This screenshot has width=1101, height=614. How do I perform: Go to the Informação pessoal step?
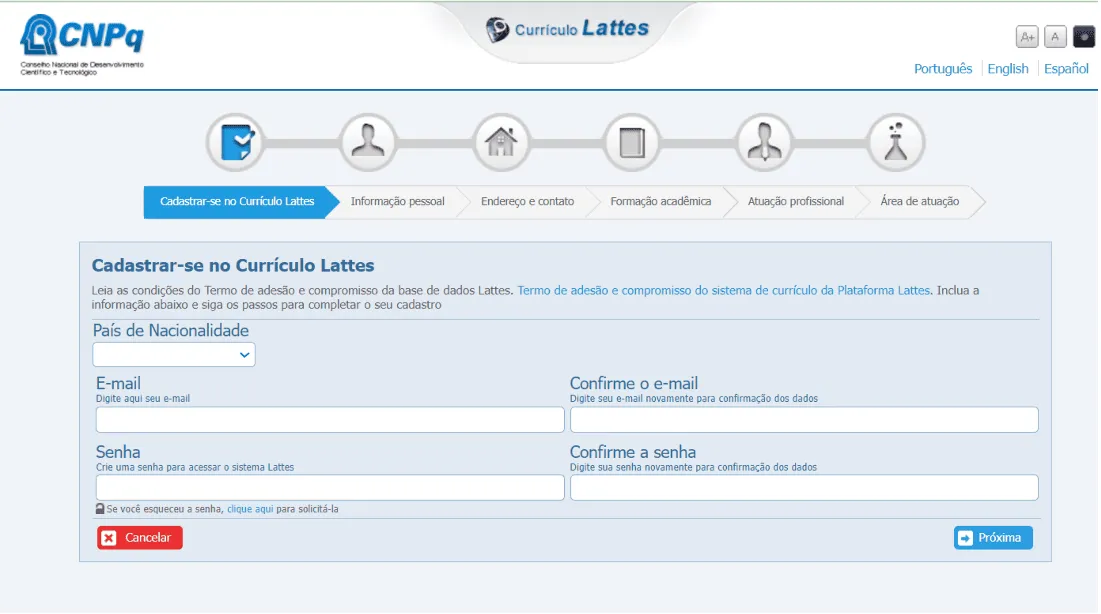397,202
